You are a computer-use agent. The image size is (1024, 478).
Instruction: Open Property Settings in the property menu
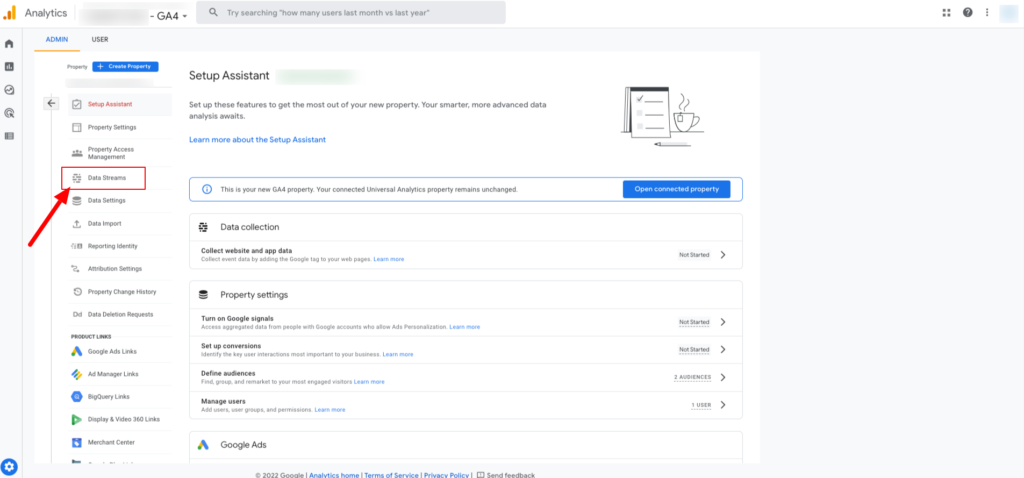pos(120,127)
